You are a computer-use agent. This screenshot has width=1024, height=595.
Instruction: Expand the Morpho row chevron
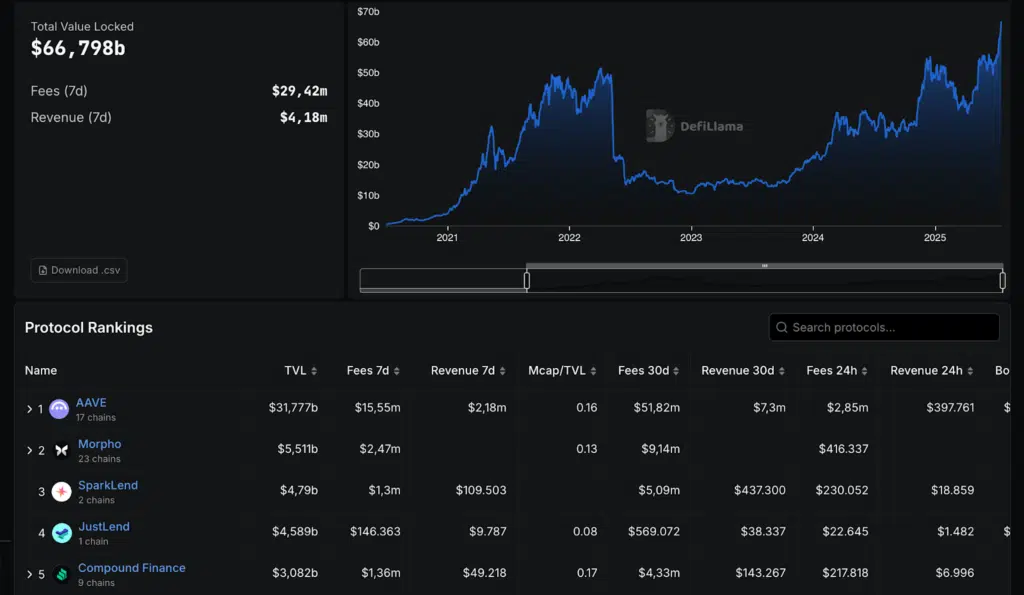(29, 451)
